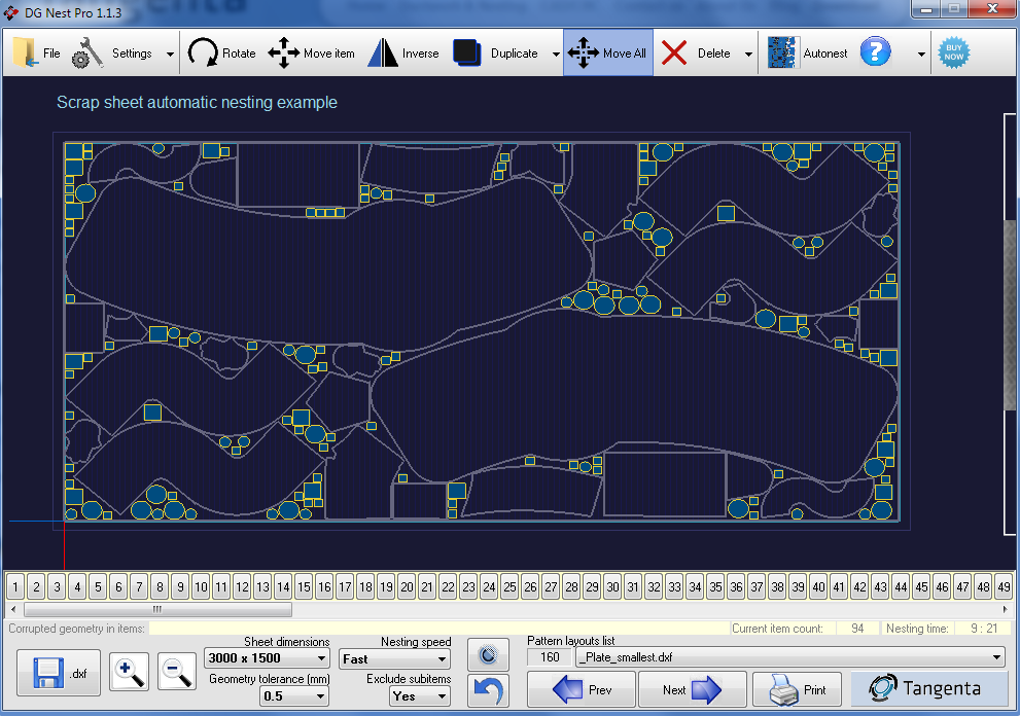Click the Inverse mirror icon
Screen dimensions: 1020x716
(383, 53)
